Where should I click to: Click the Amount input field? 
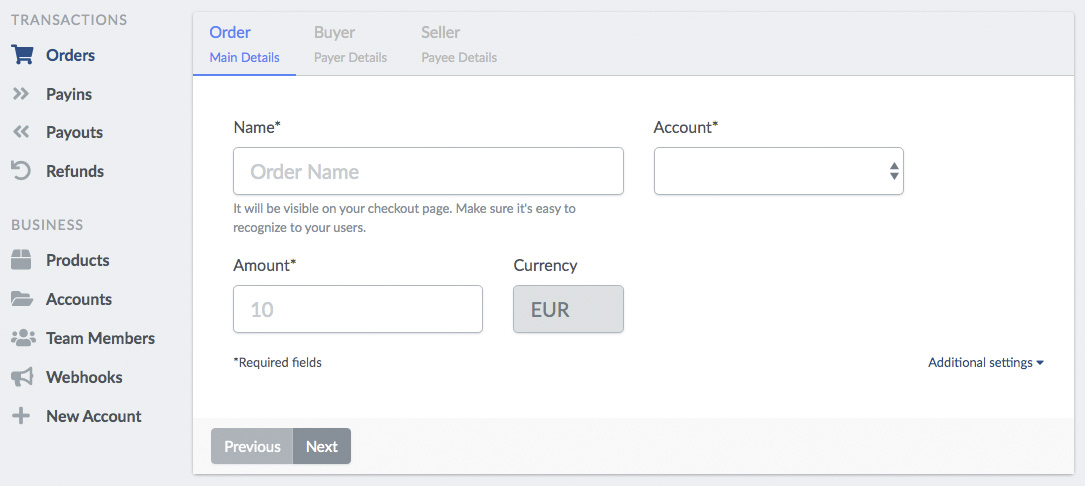click(x=358, y=309)
